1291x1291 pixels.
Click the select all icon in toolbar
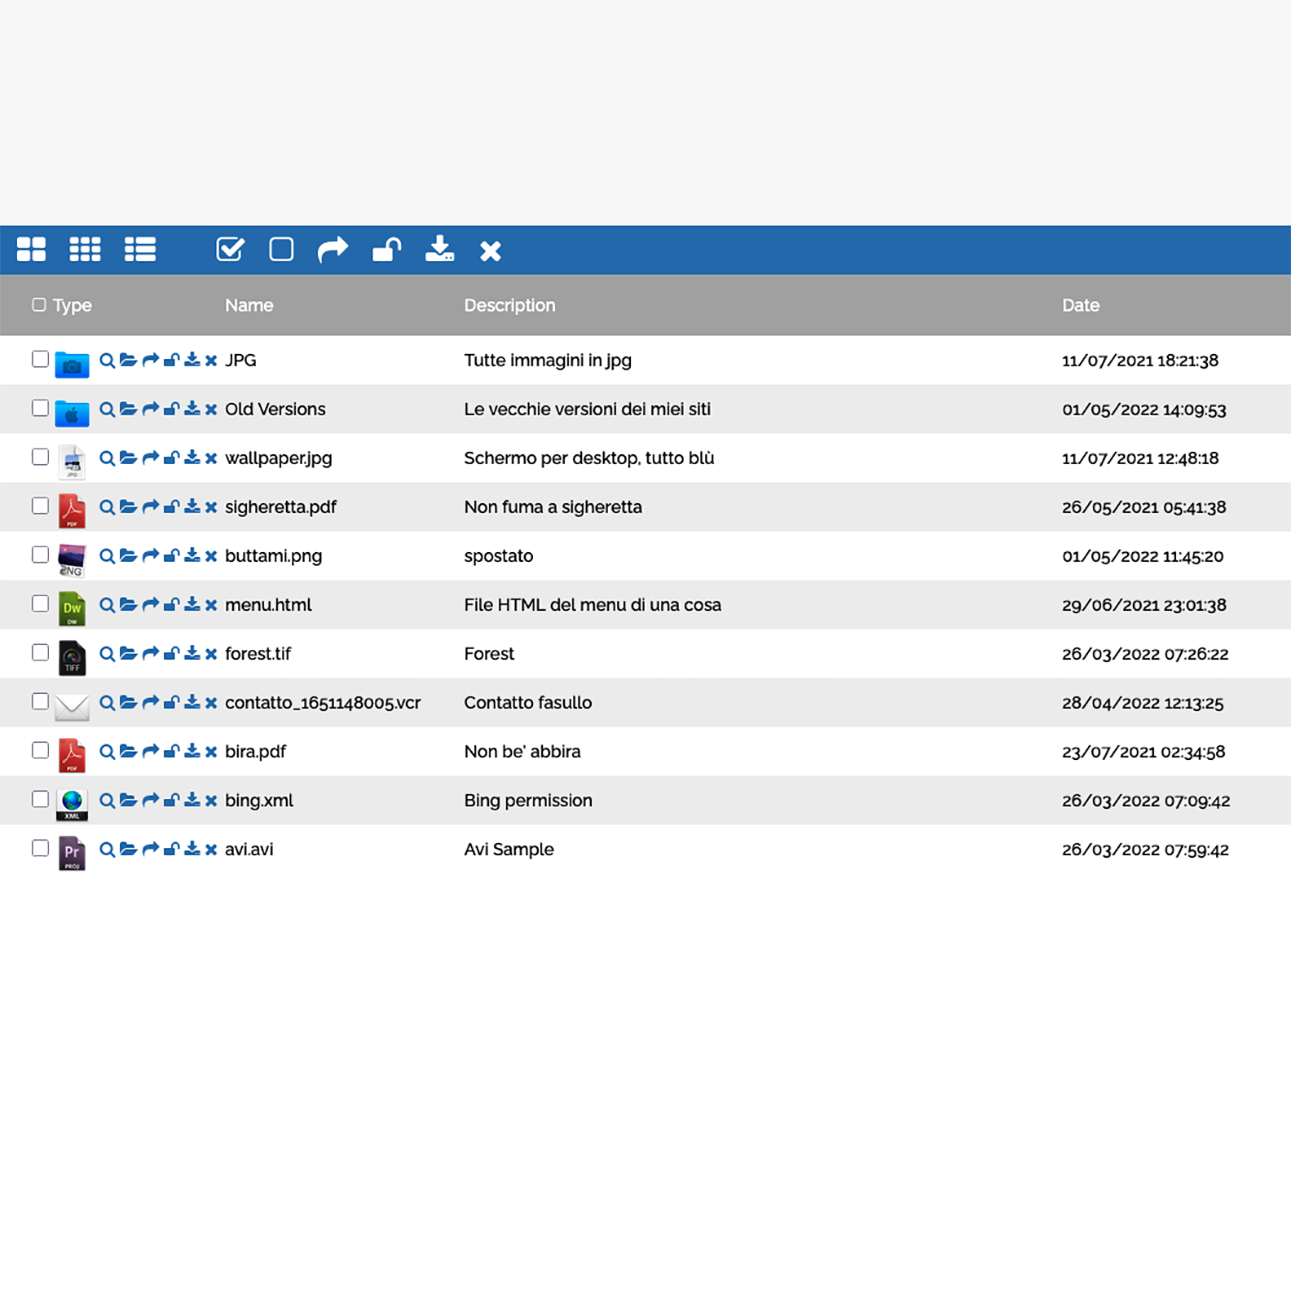pos(231,249)
